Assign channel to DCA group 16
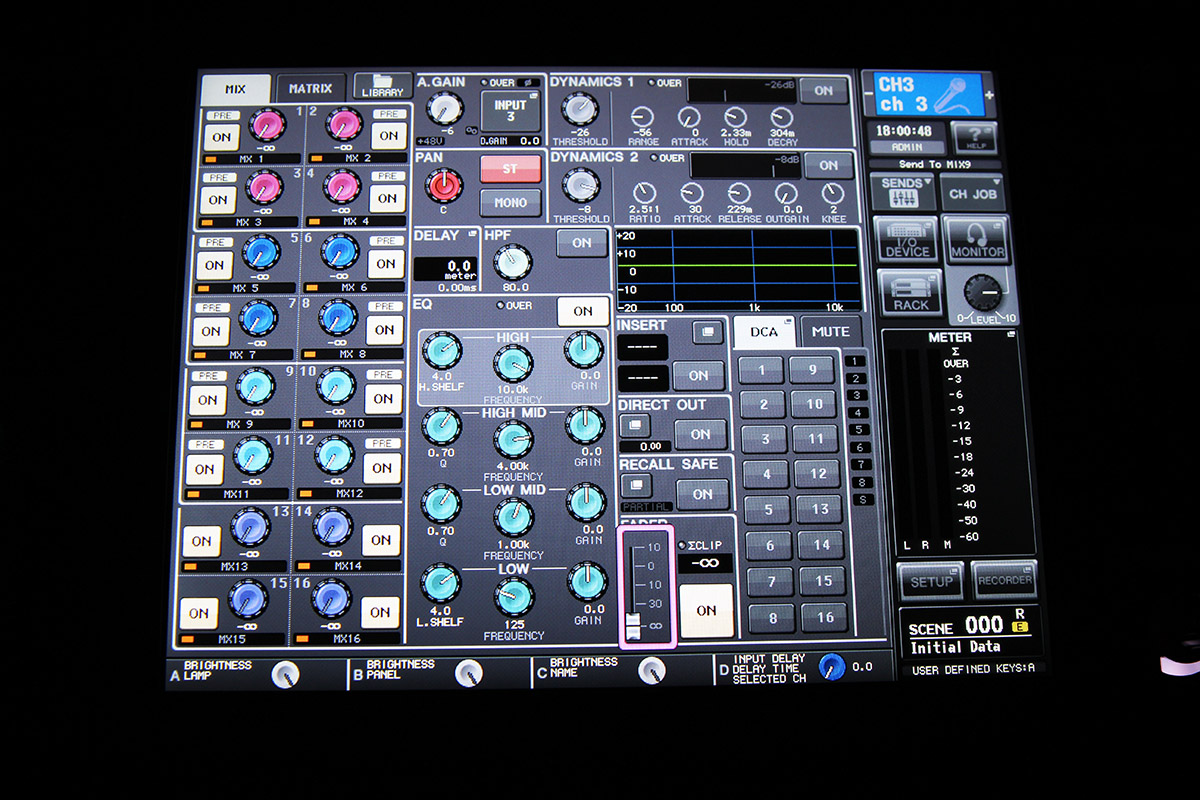The image size is (1200, 800). [826, 617]
